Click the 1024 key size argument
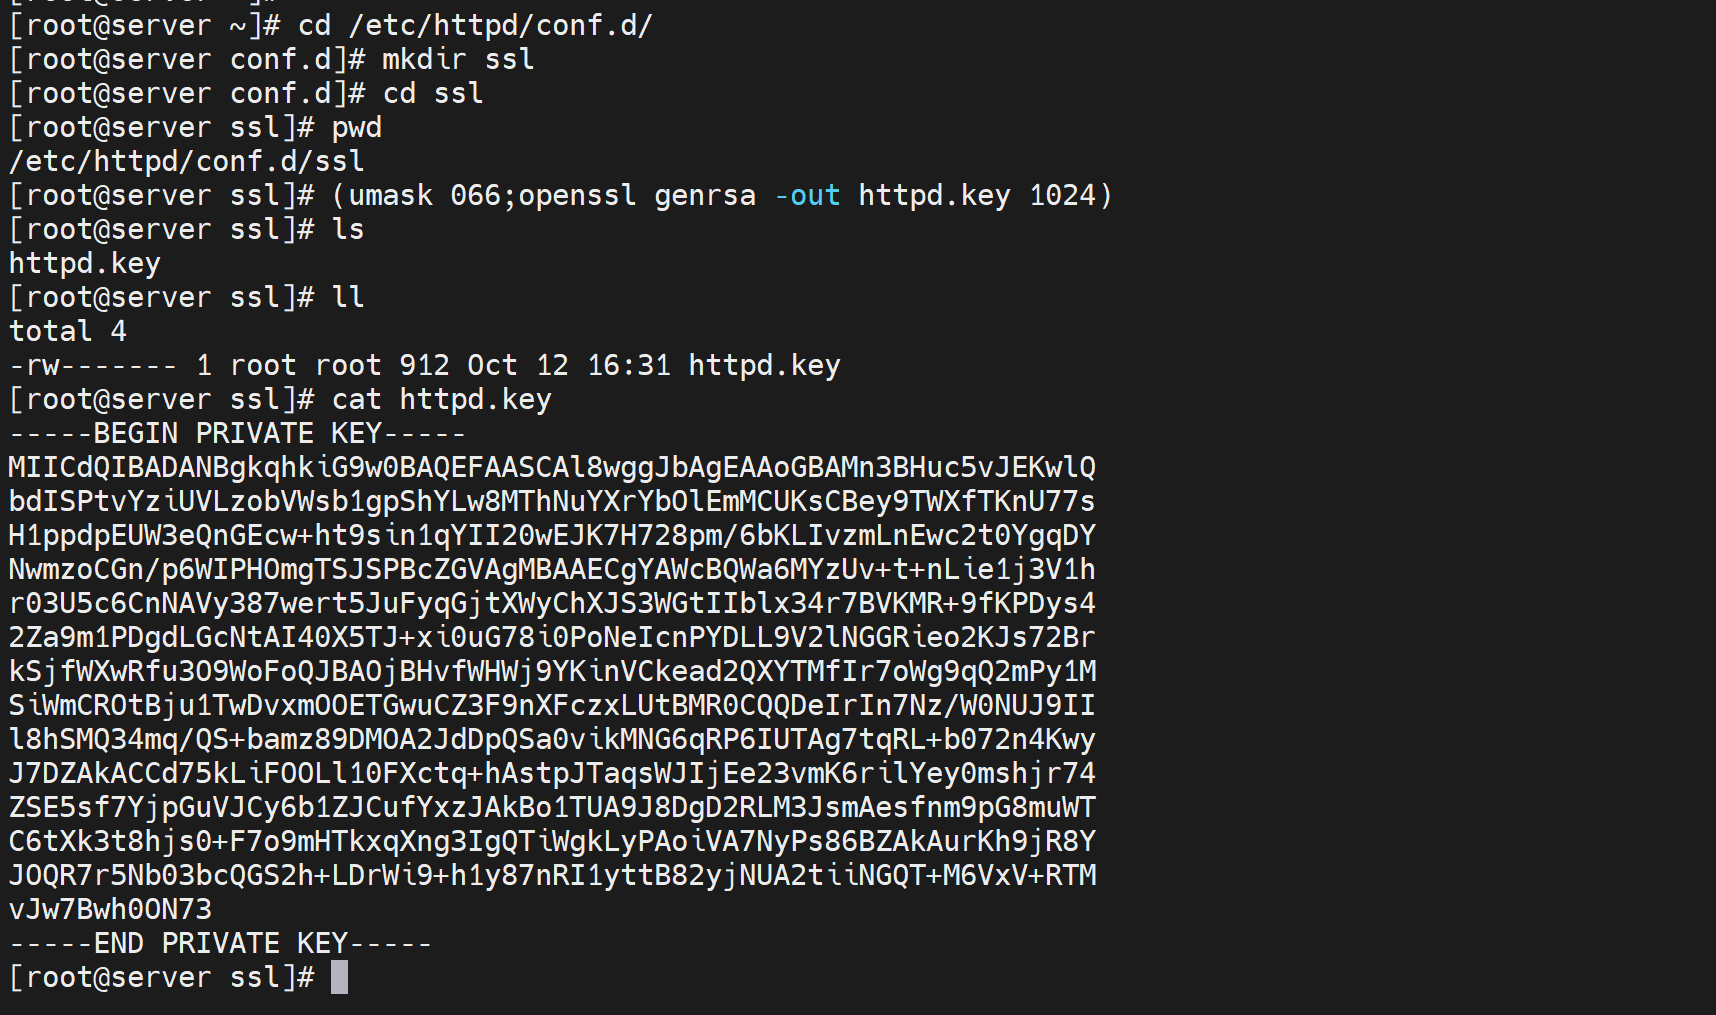 pos(1063,195)
